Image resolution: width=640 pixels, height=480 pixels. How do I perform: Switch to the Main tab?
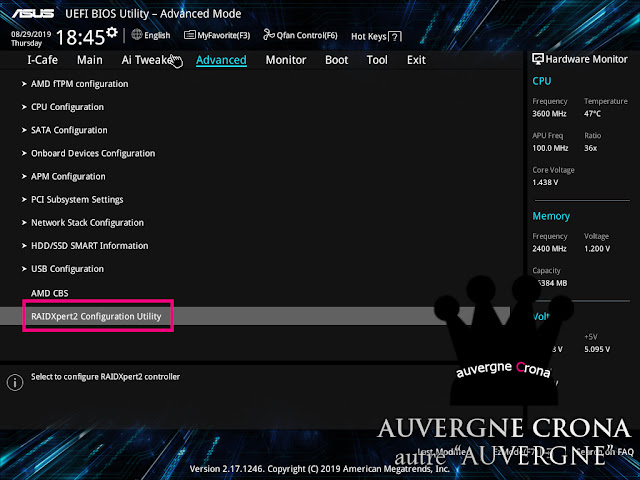tap(90, 60)
